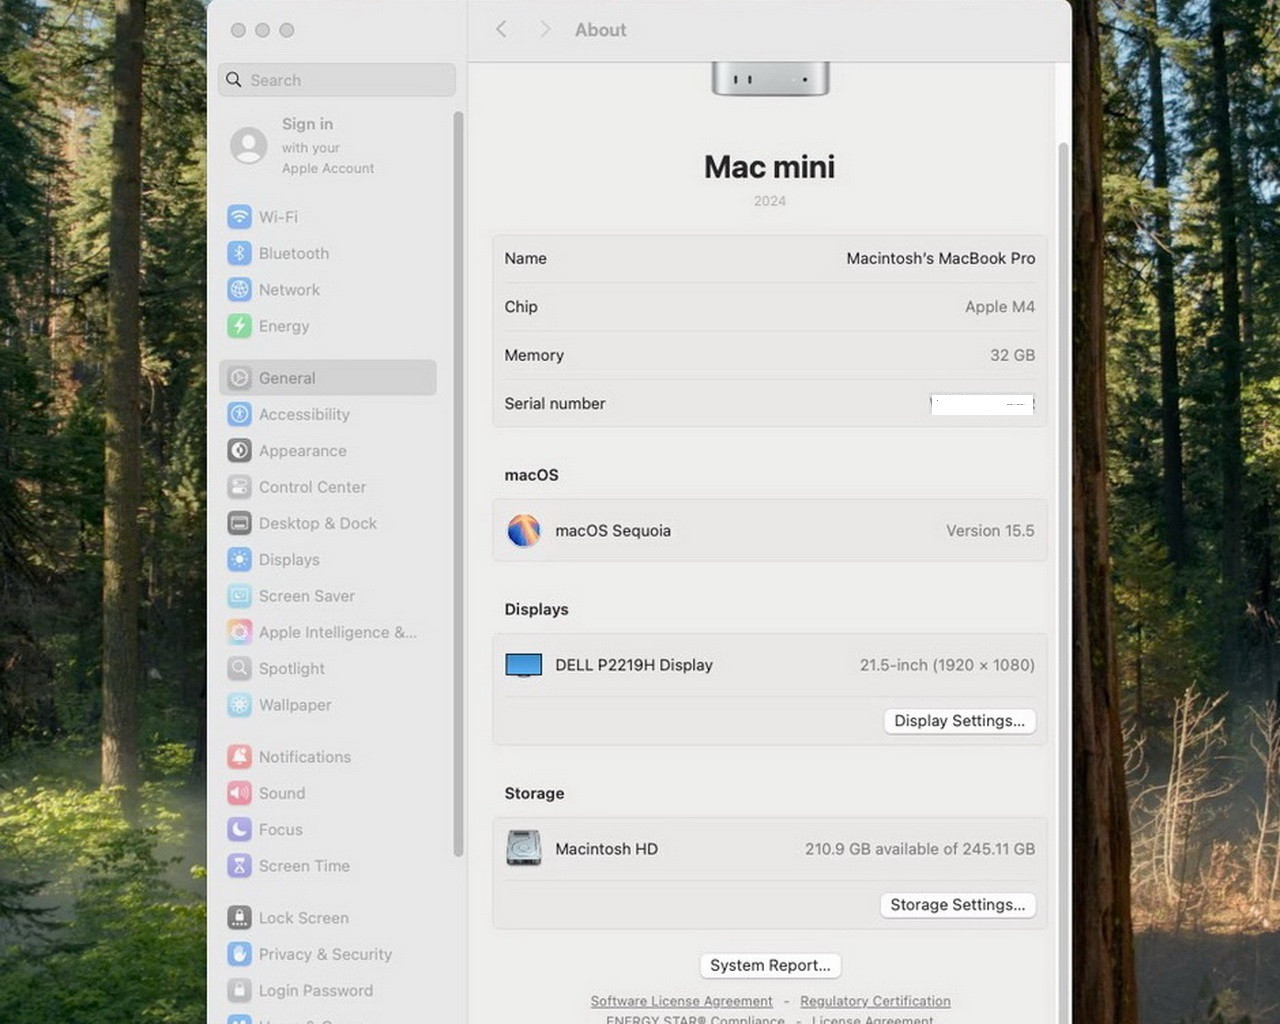Click the 2024 year label
The height and width of the screenshot is (1024, 1280).
[770, 201]
